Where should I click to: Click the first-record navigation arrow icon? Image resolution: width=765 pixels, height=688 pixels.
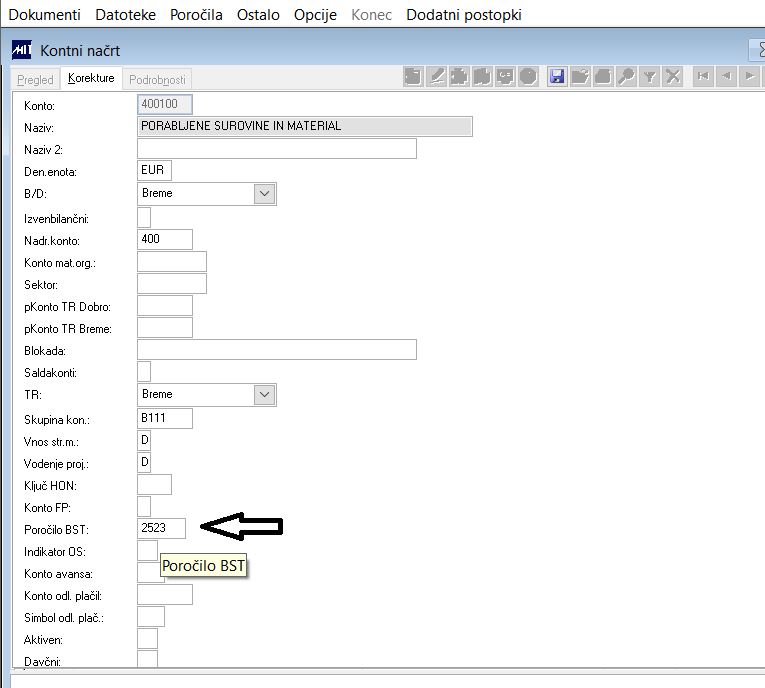point(703,77)
